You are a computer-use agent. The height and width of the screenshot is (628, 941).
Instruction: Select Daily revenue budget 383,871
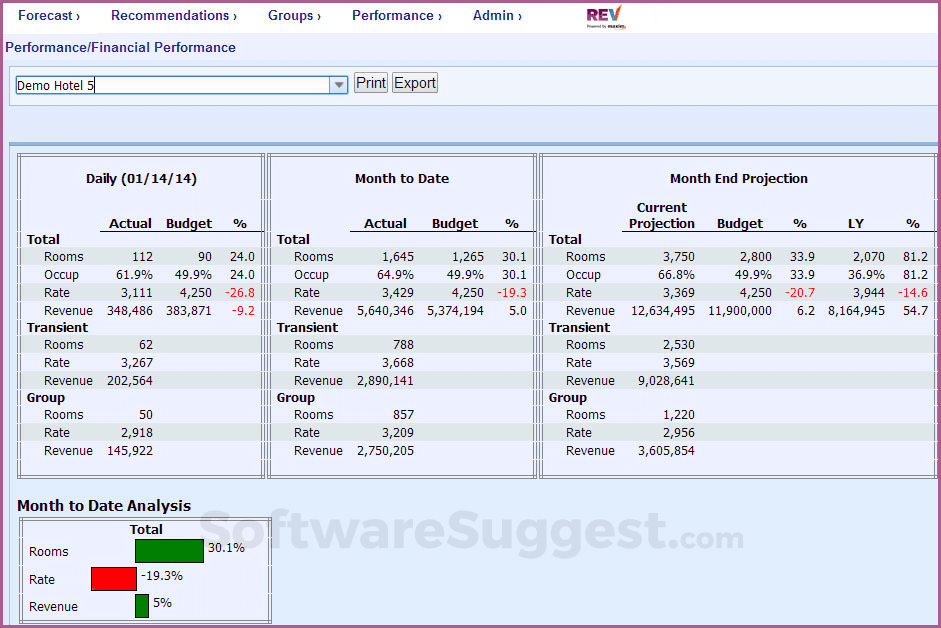tap(188, 310)
